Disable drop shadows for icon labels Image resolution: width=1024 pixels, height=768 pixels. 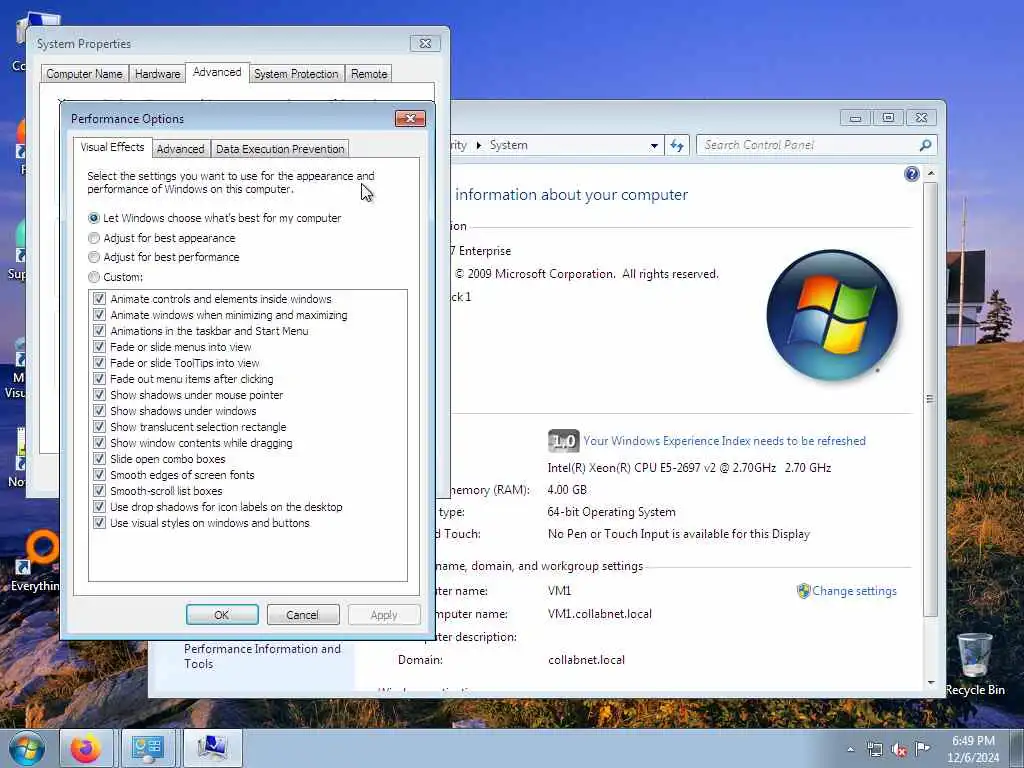(x=99, y=507)
